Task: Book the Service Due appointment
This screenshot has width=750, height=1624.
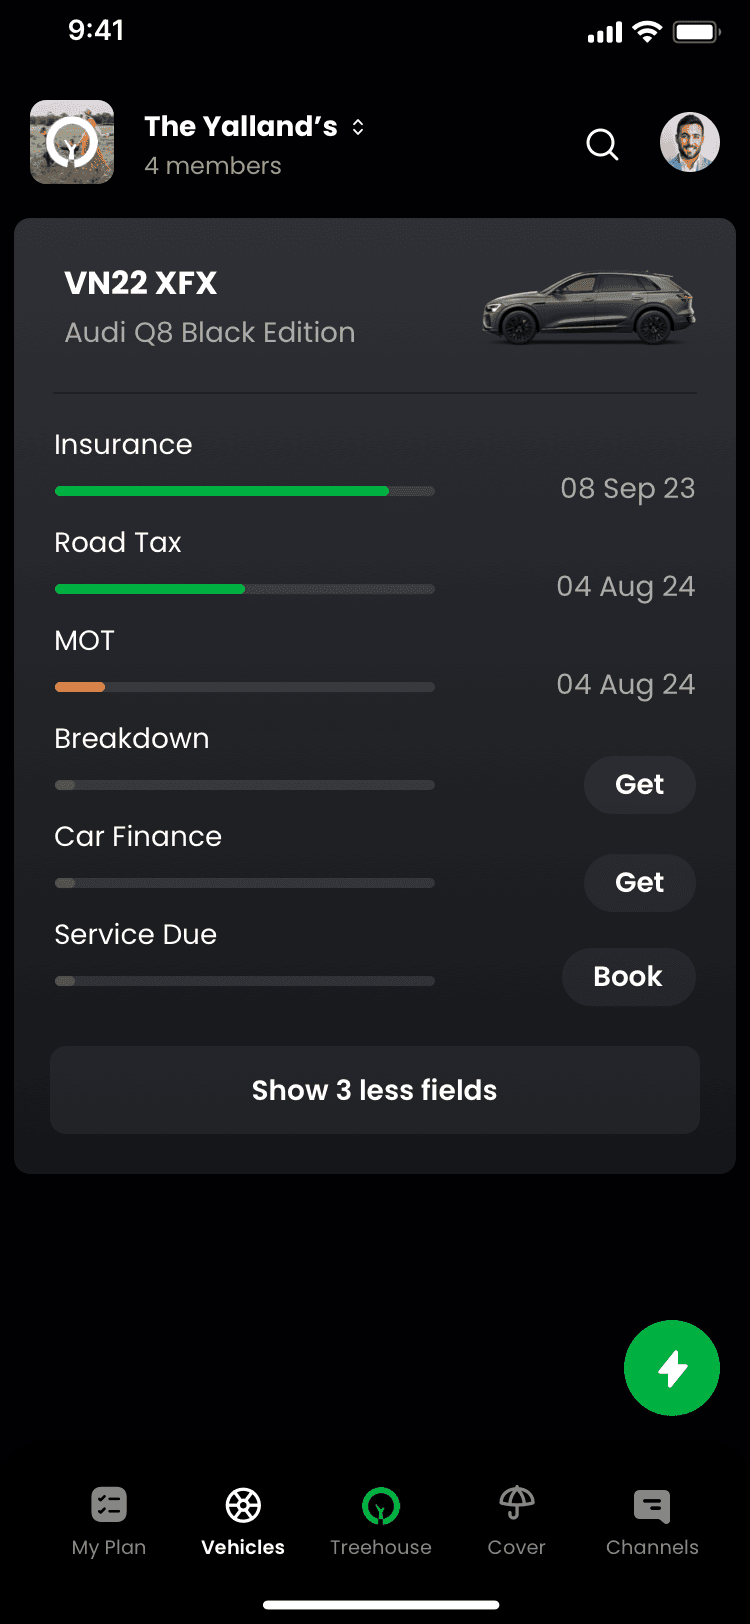Action: (628, 976)
